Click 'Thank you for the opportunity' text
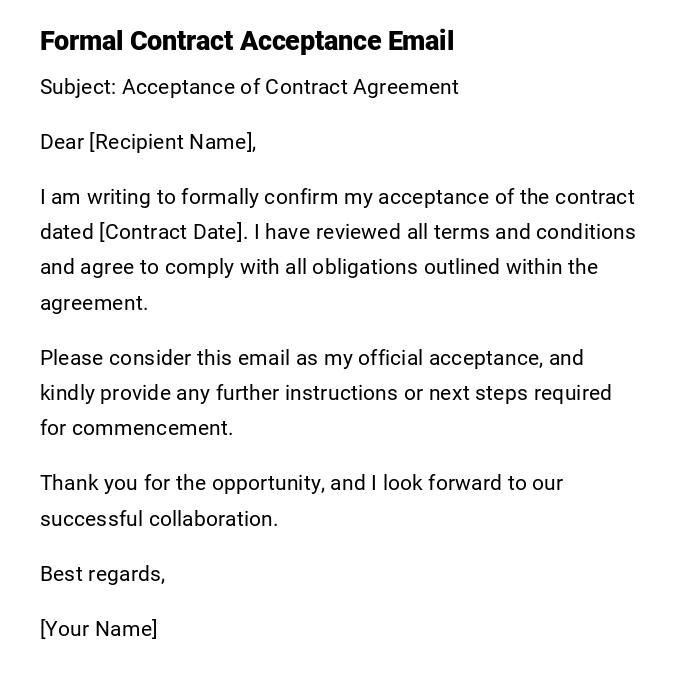 point(181,483)
